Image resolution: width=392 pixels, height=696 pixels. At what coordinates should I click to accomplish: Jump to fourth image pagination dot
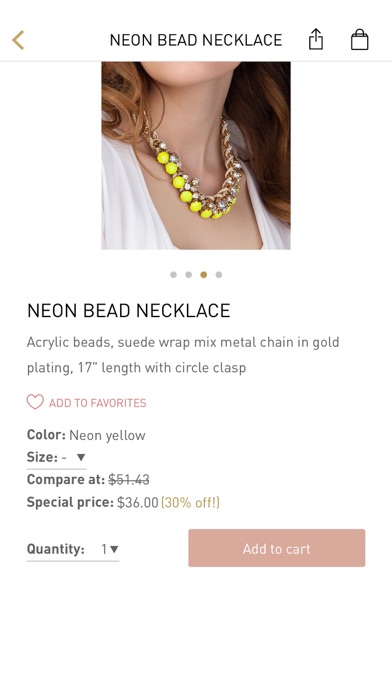point(219,275)
